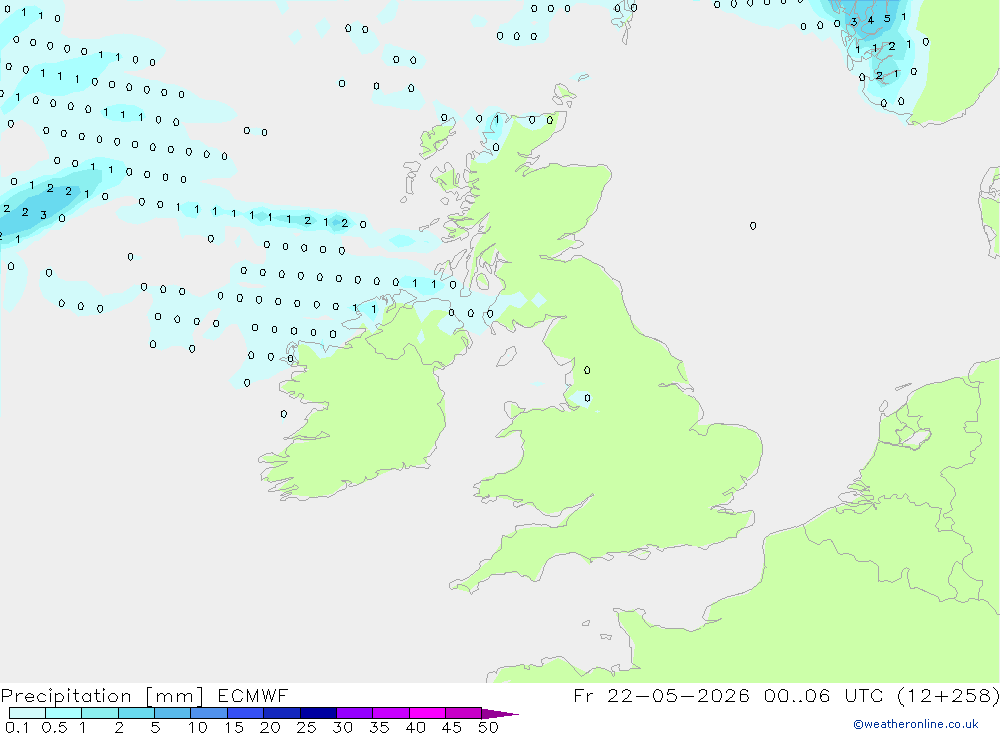Image resolution: width=1000 pixels, height=733 pixels.
Task: Click the lightest 0.1 mm legend swatch
Action: coord(27,713)
